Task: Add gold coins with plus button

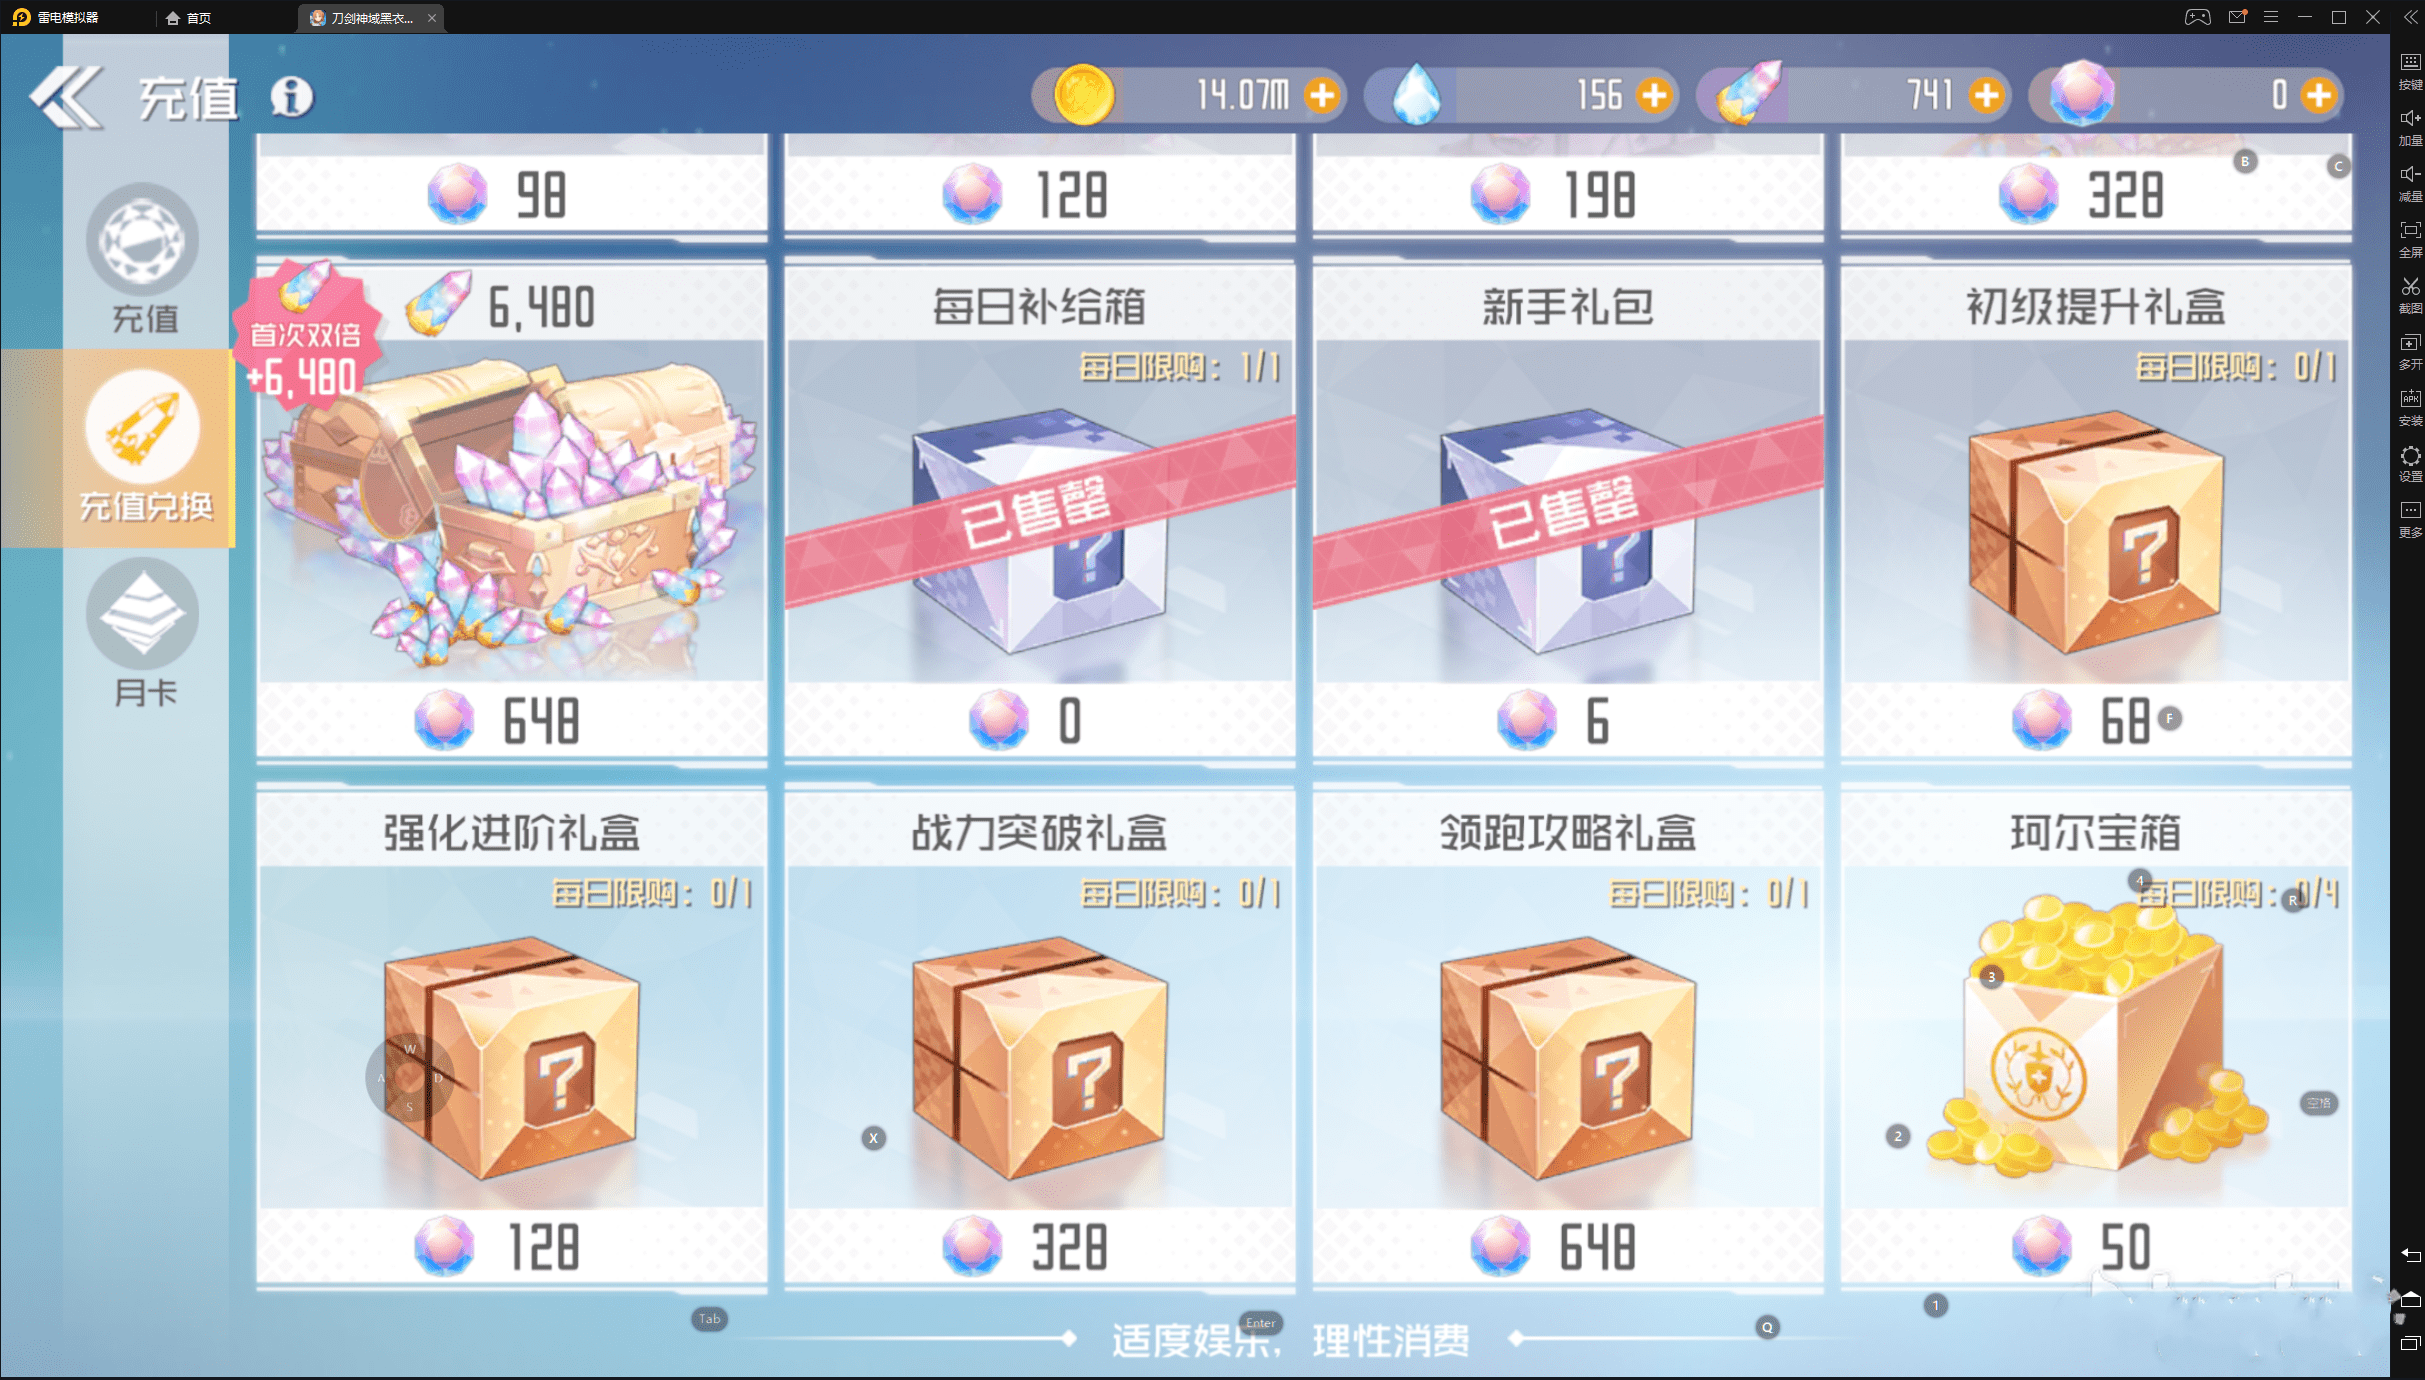Action: [x=1322, y=96]
